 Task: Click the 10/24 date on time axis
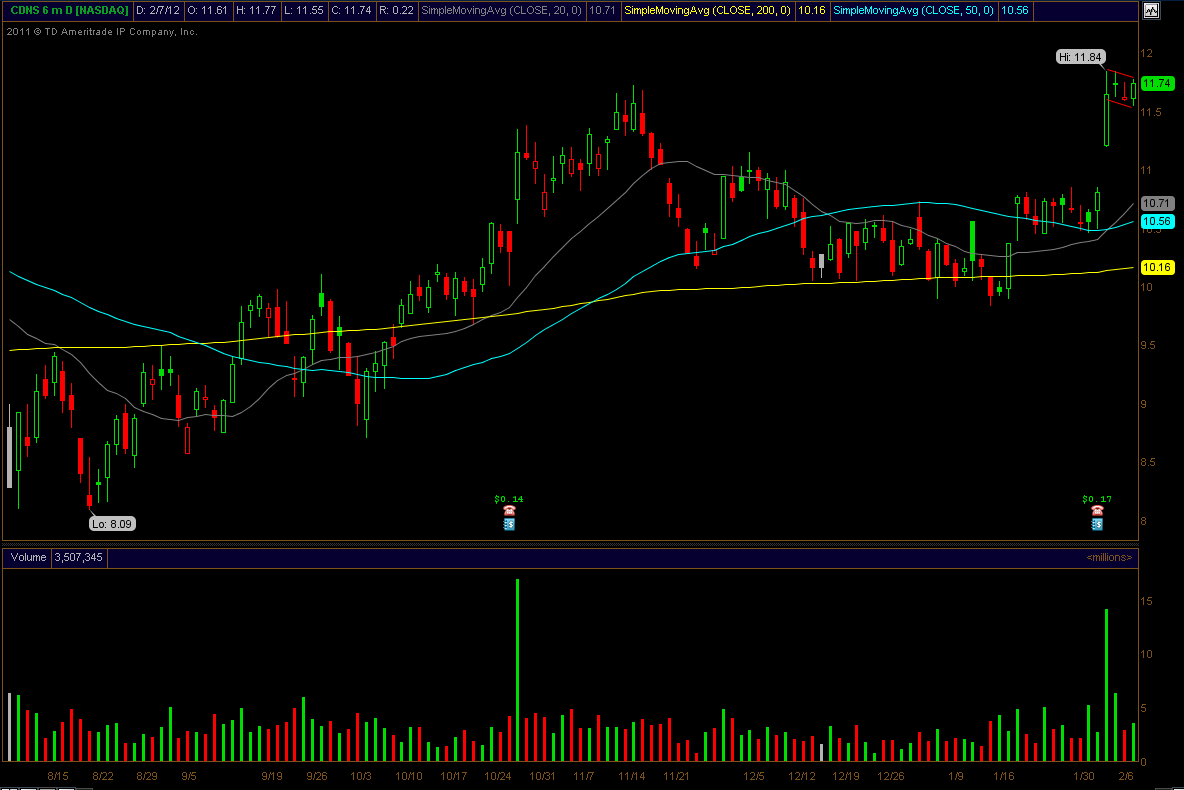(498, 776)
